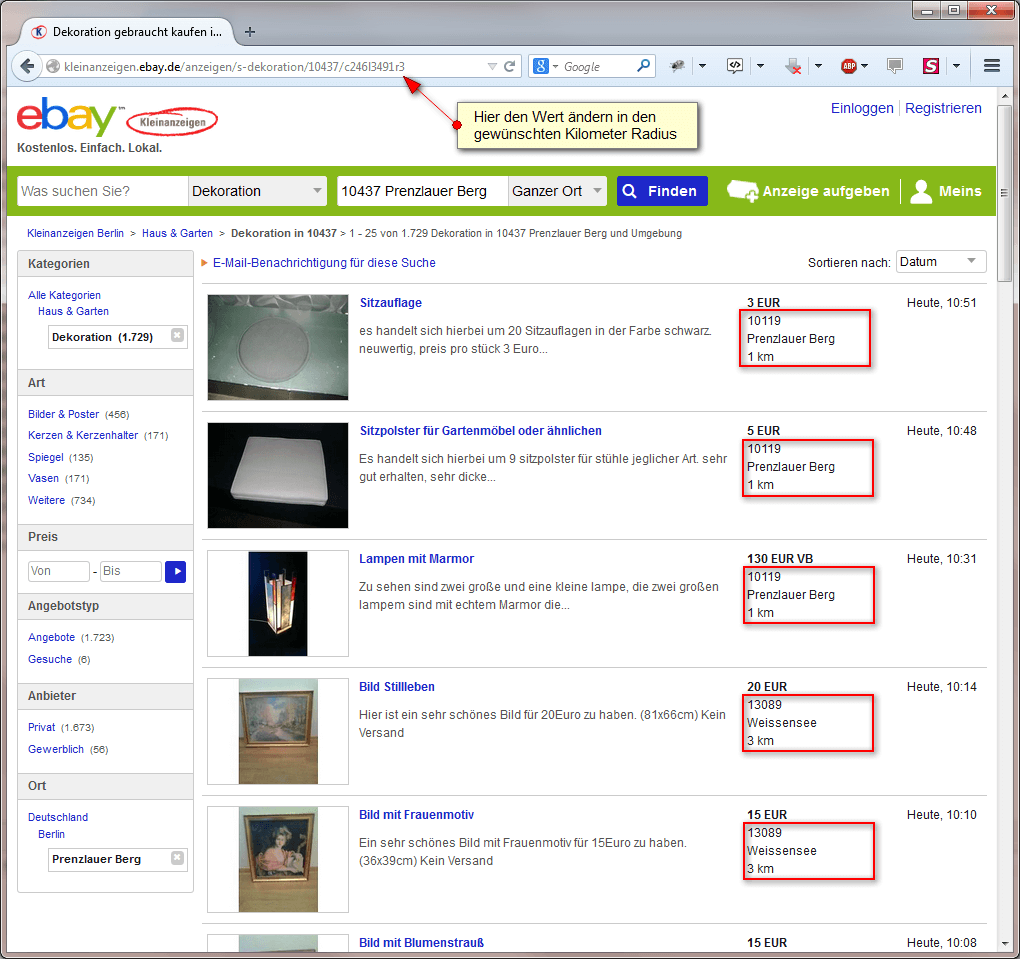Click the Firefox globe site identity icon

53,66
